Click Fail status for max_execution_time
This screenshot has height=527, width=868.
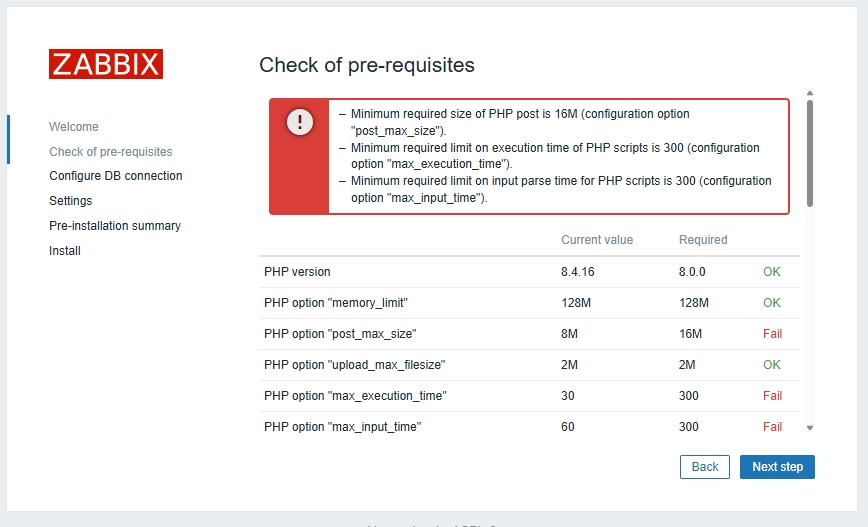pyautogui.click(x=772, y=396)
